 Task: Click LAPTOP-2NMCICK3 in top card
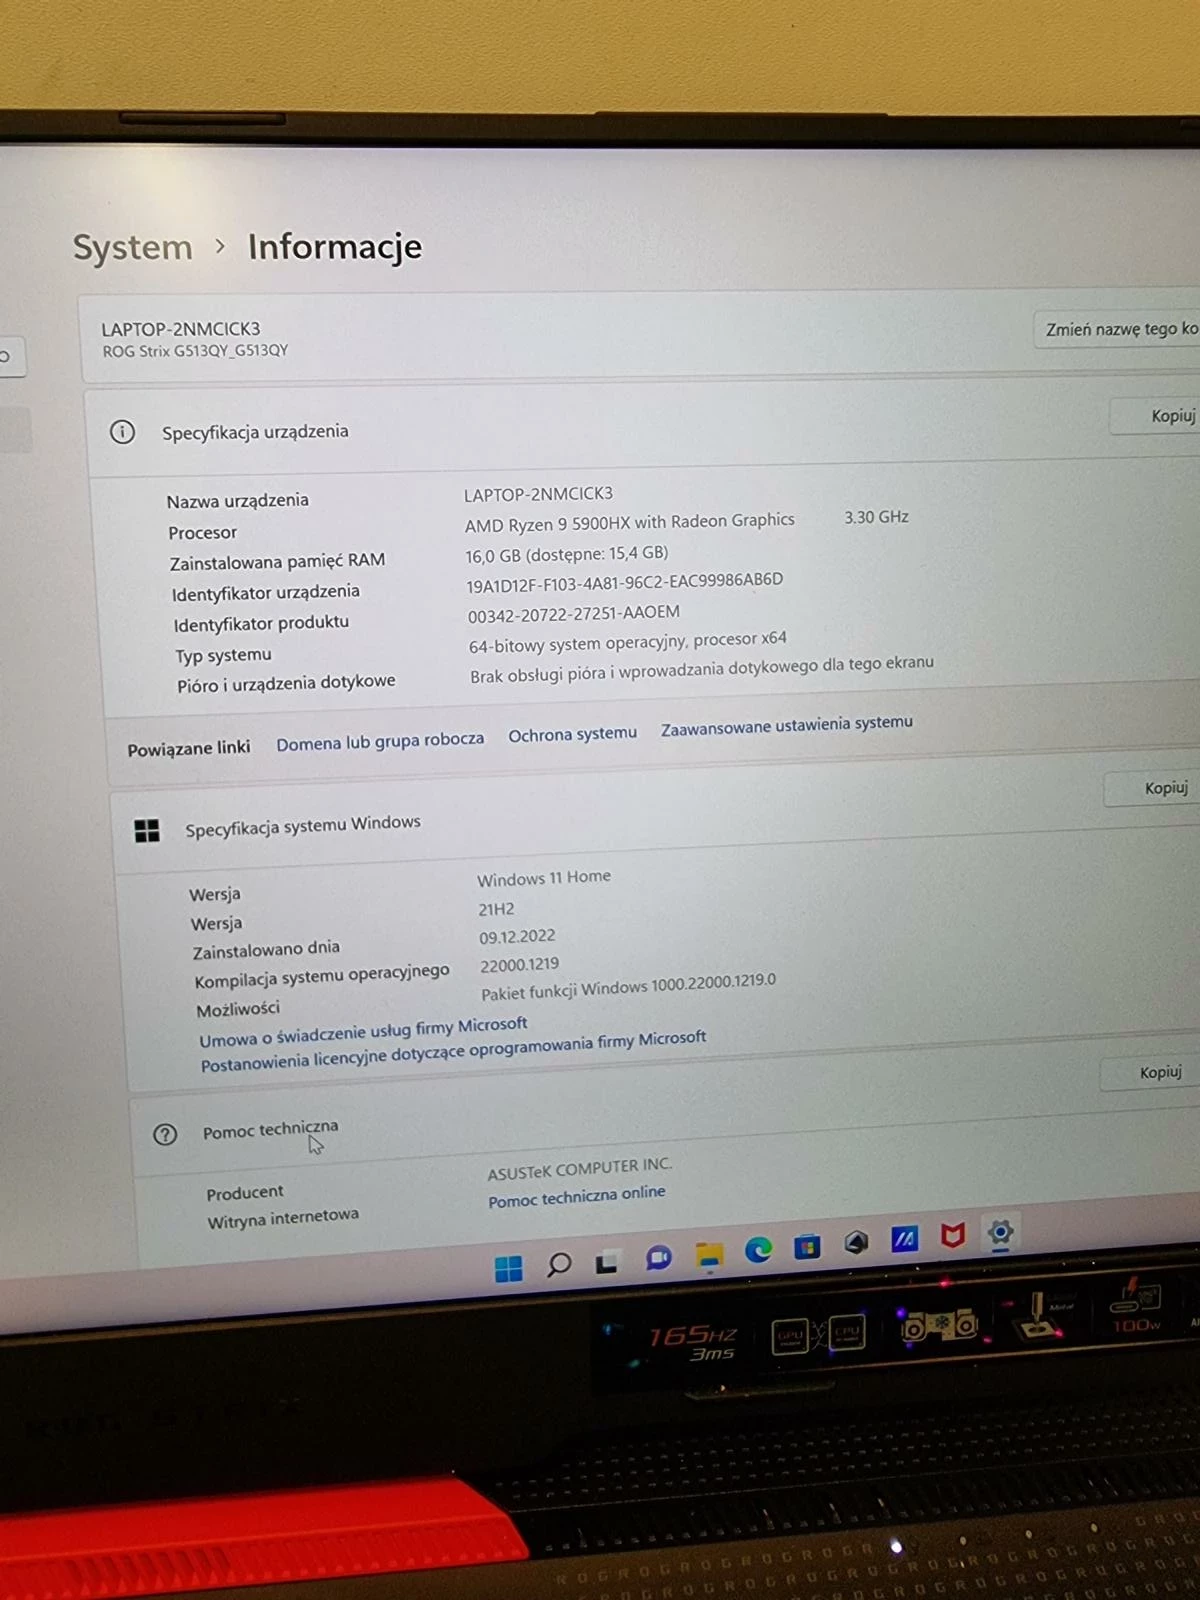coord(180,329)
